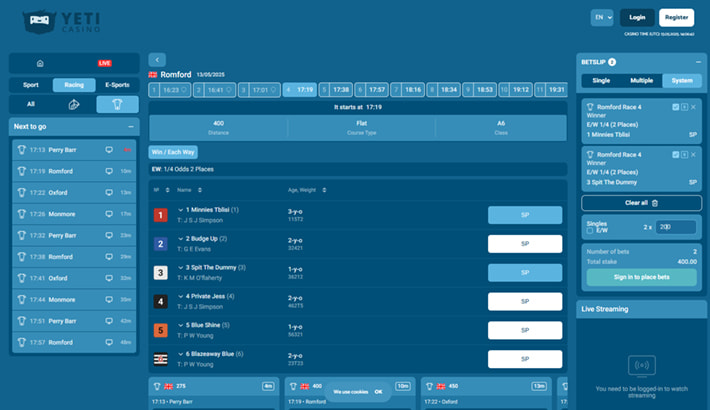Screen dimensions: 710x410
Task: Collapse the Next to go panel
Action: [131, 127]
